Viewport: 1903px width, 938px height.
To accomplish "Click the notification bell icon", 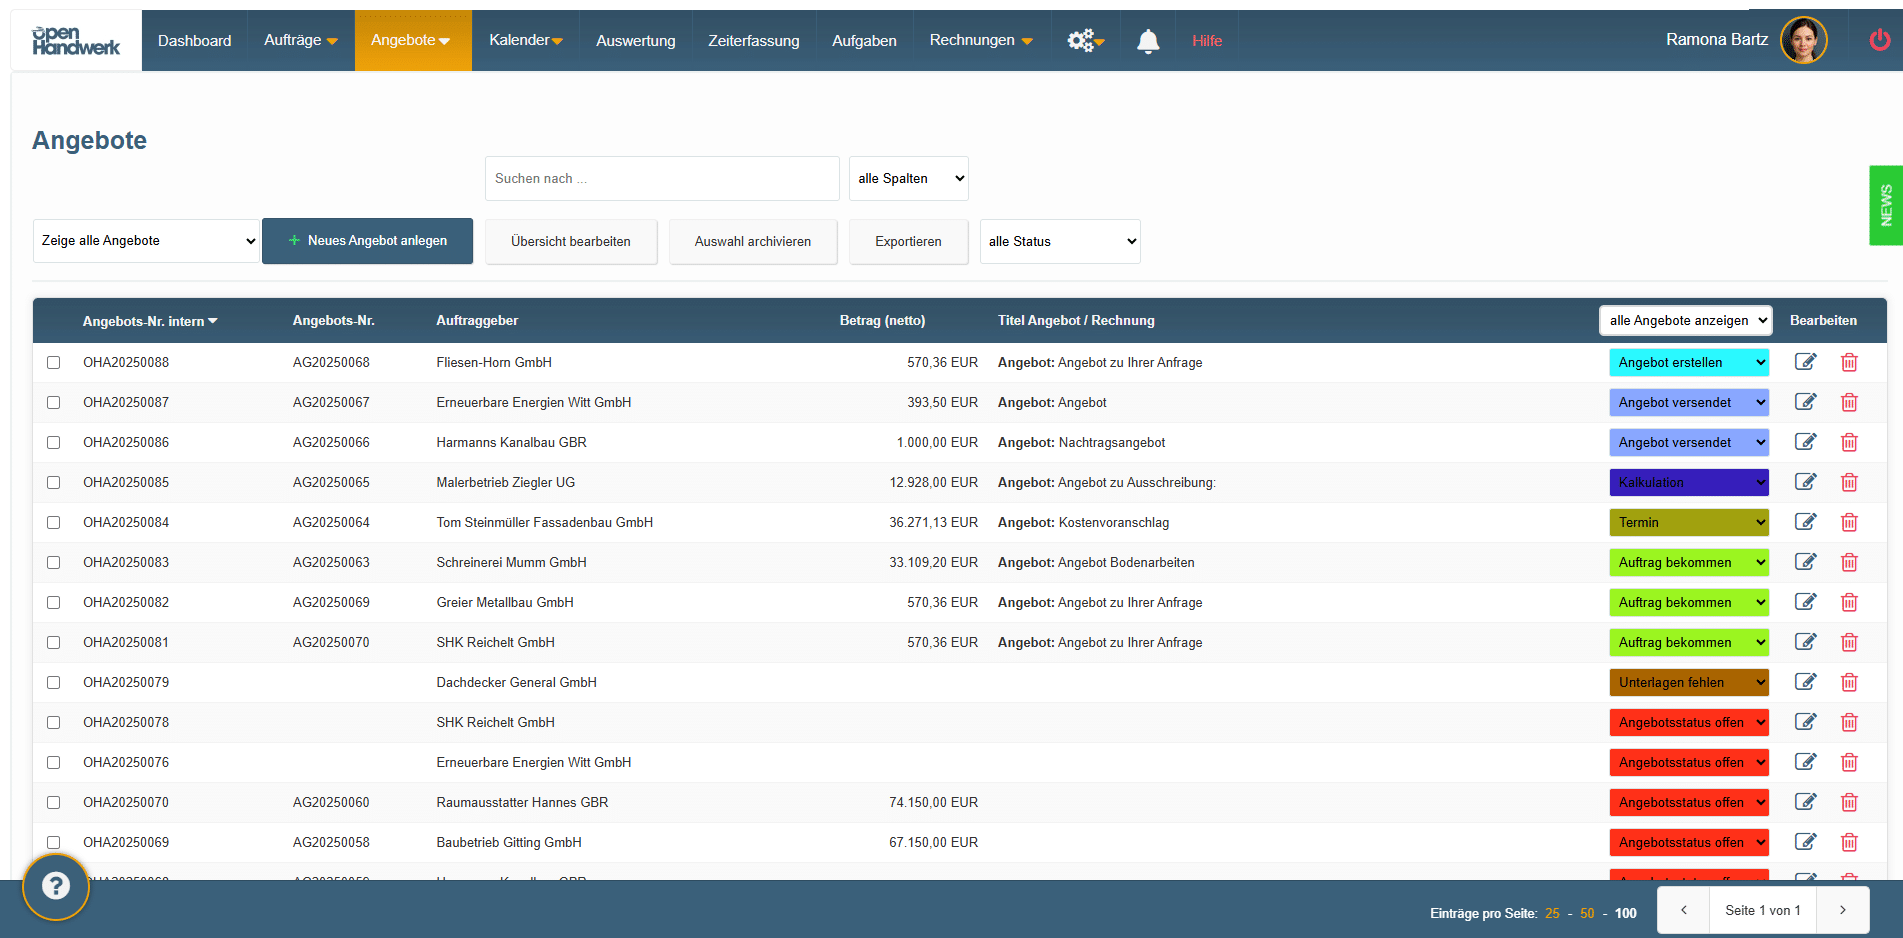I will pyautogui.click(x=1148, y=41).
